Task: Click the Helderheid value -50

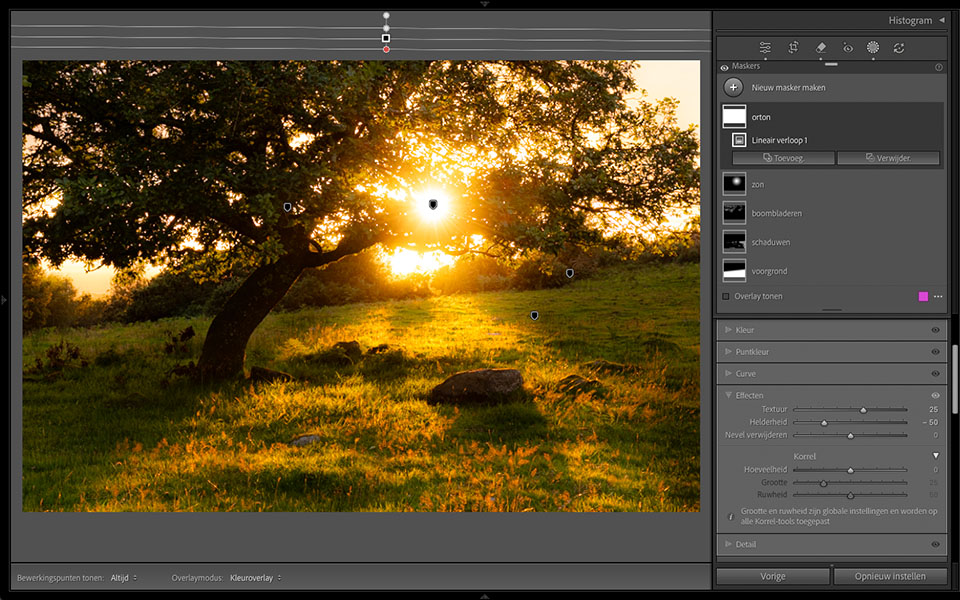Action: [x=931, y=422]
